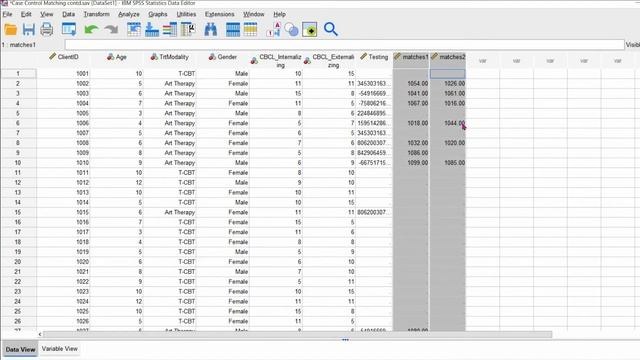Click the cell value editor field
640x360 pixels.
[344, 44]
